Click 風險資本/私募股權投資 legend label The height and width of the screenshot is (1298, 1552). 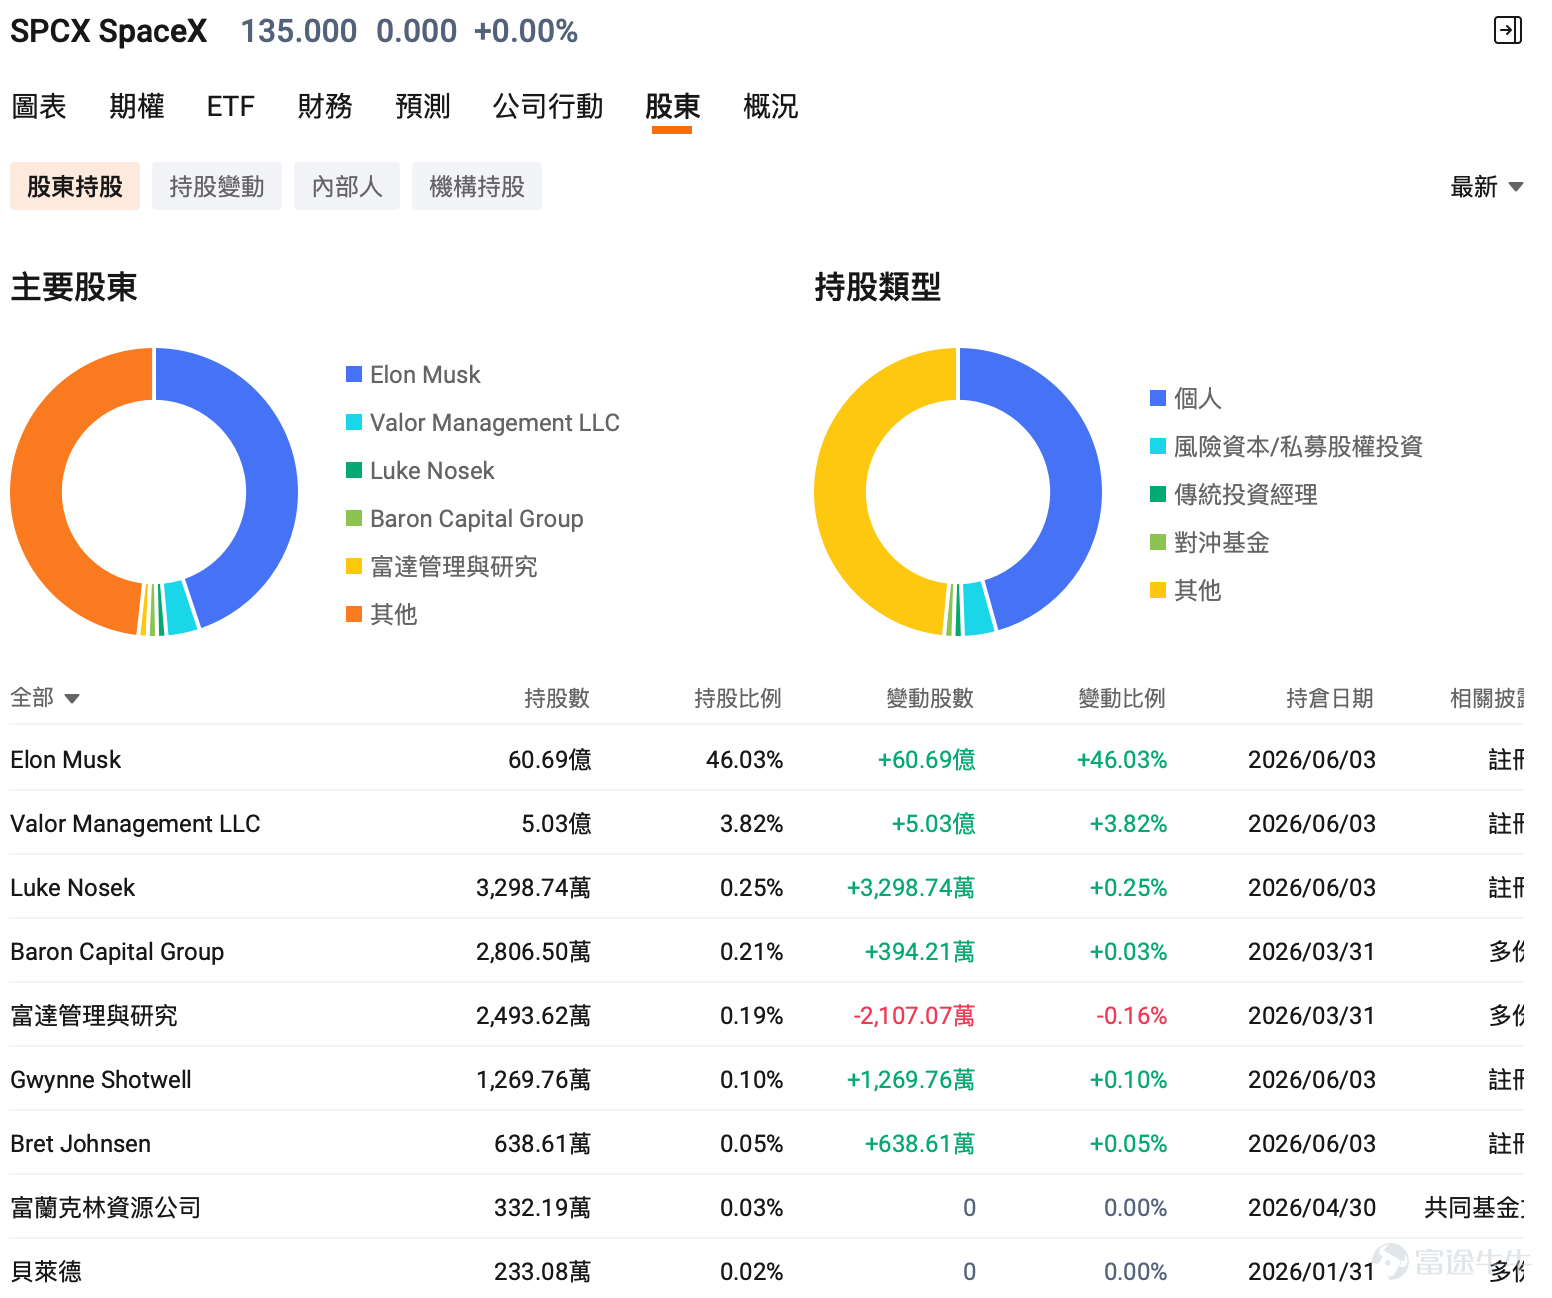point(1298,446)
